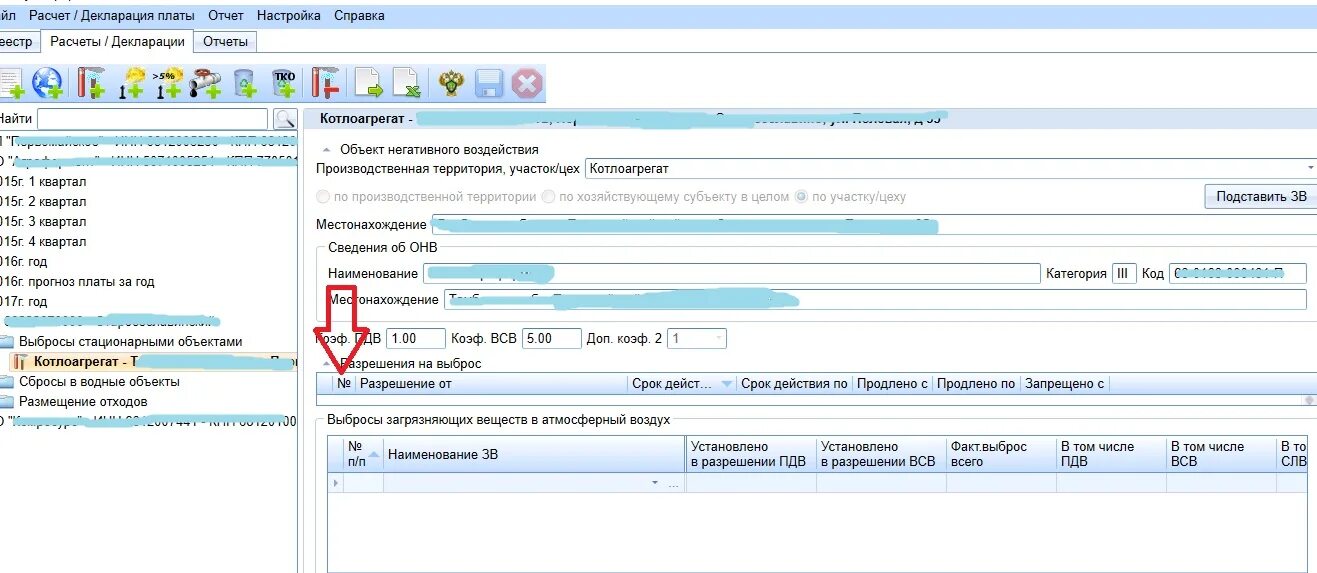Image resolution: width=1317 pixels, height=573 pixels.
Task: Open the Срок действия column filter arrow
Action: coord(726,384)
